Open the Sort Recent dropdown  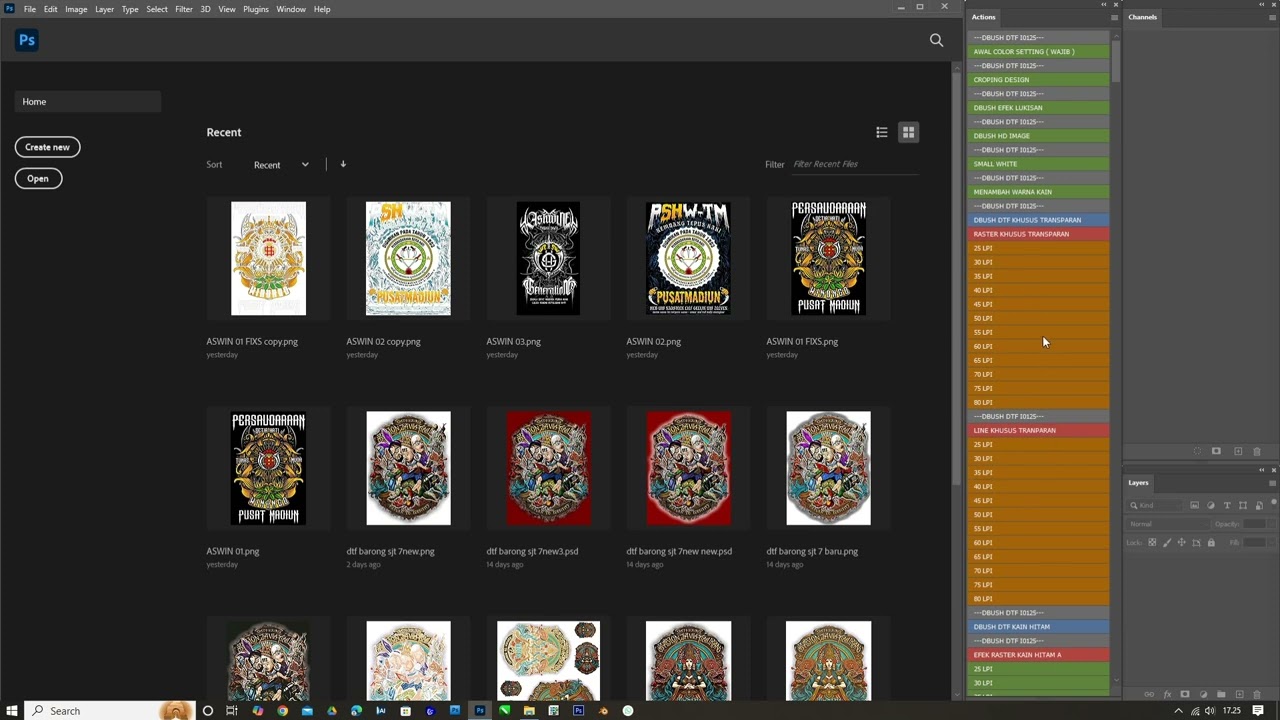(x=281, y=164)
